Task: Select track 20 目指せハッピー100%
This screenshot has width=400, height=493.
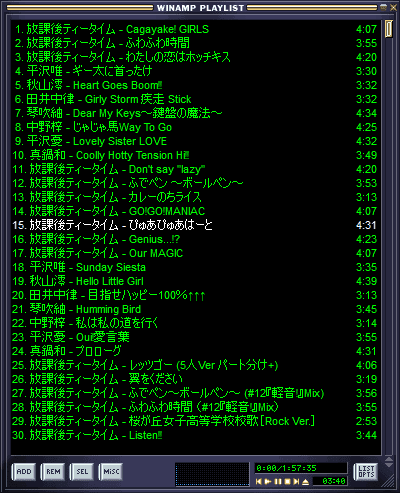Action: coord(196,295)
